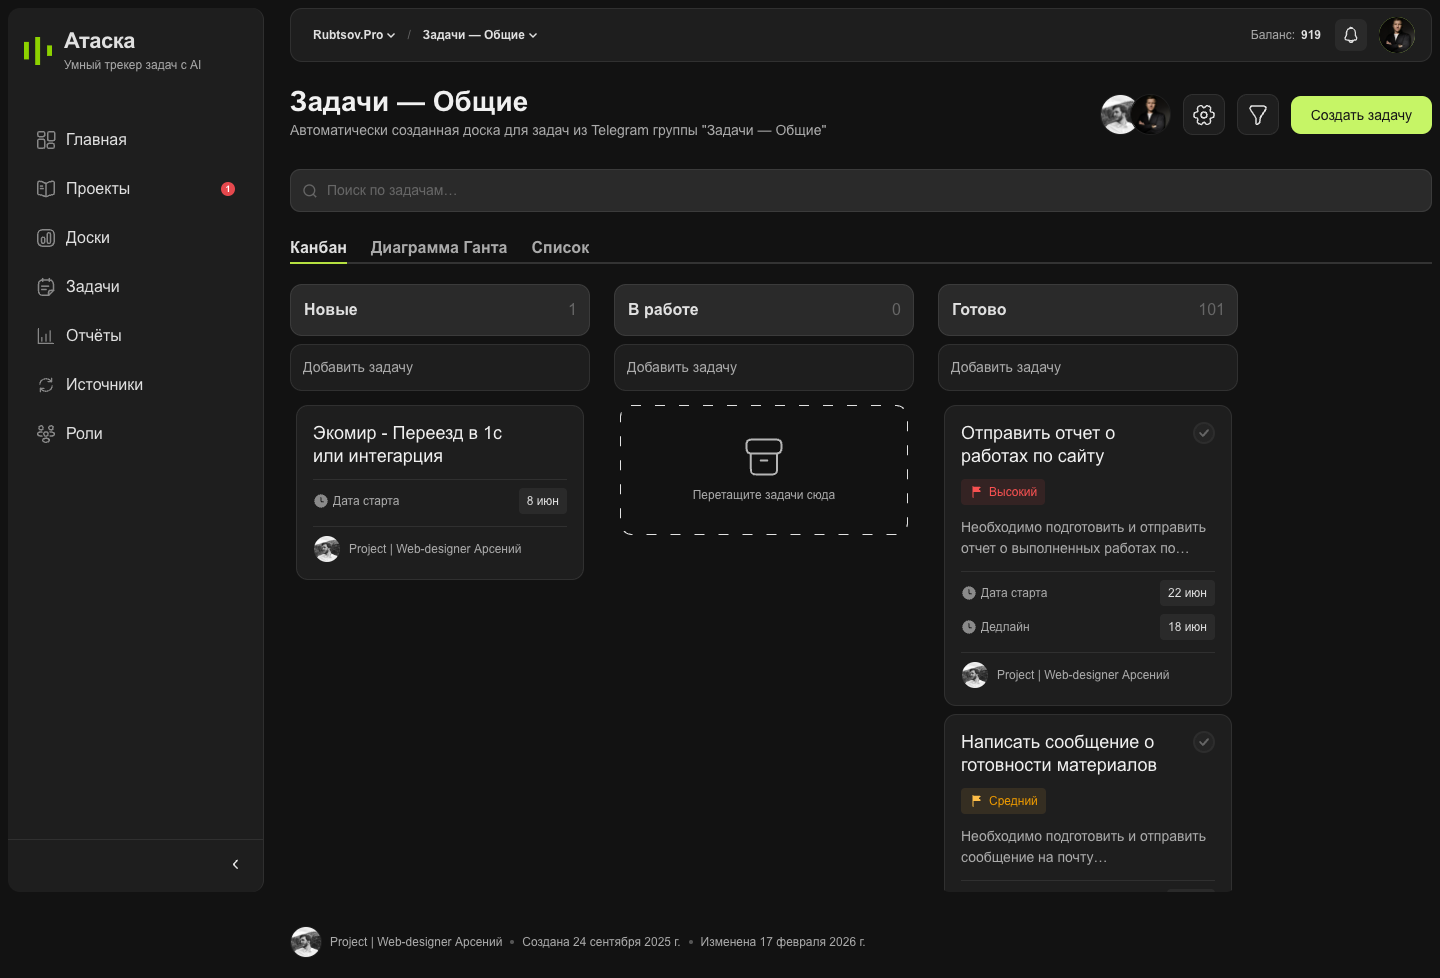Open board settings gear
1440x978 pixels.
[x=1204, y=115]
